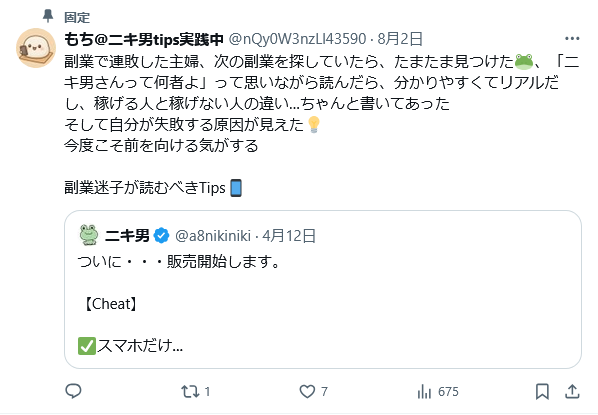Open quoted handle @a8nikiniki
The height and width of the screenshot is (415, 598).
(x=213, y=236)
